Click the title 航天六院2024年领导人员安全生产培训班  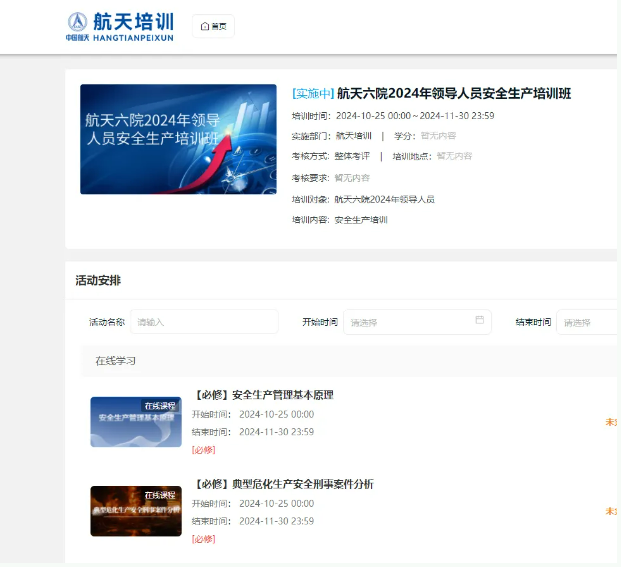[454, 94]
